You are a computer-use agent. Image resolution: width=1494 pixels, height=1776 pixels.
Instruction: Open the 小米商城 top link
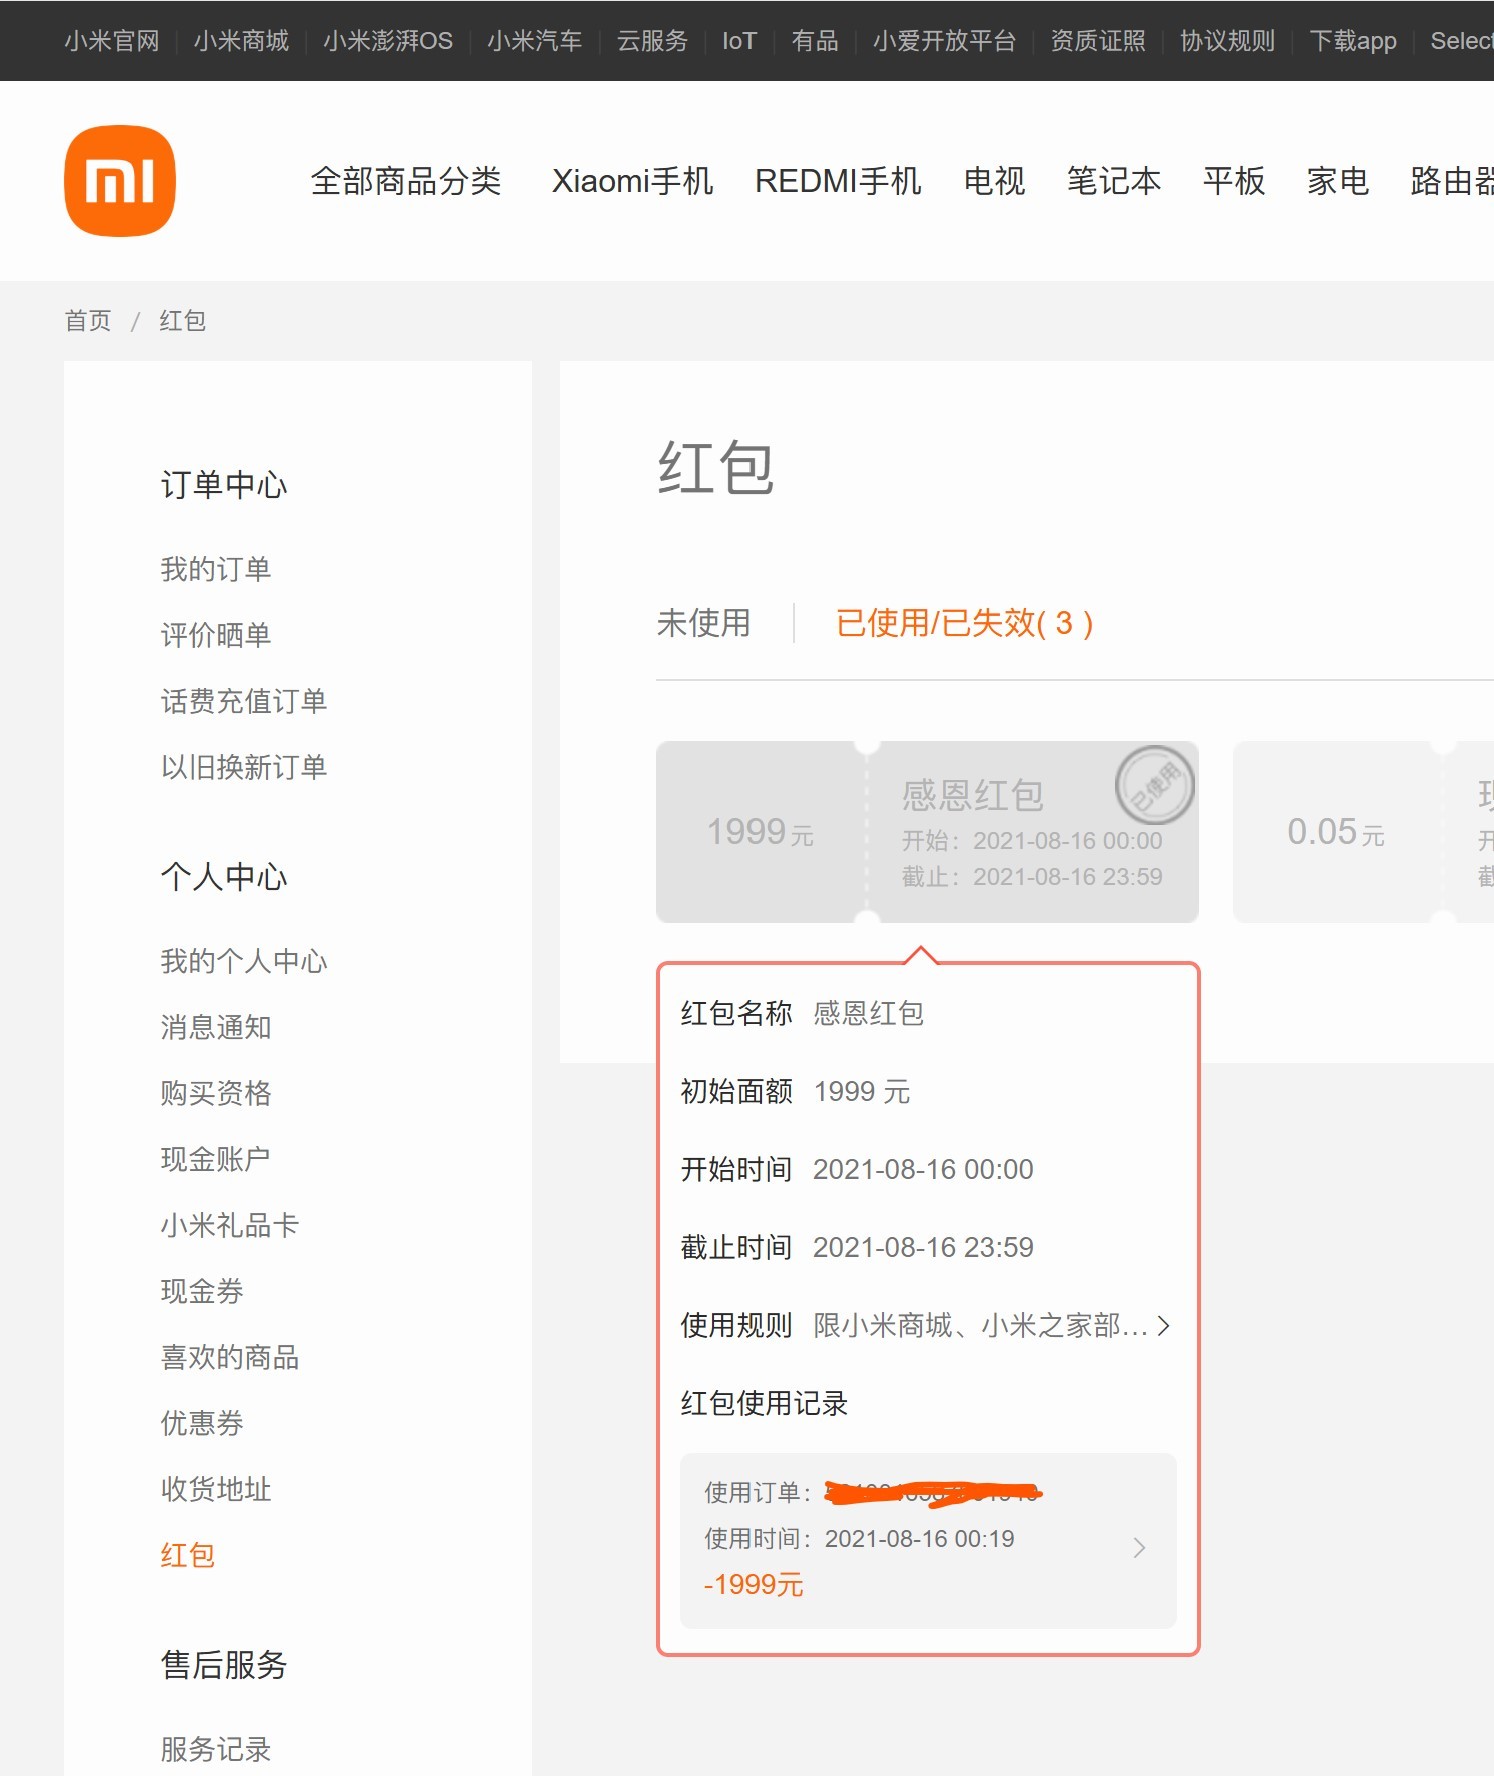[x=241, y=41]
